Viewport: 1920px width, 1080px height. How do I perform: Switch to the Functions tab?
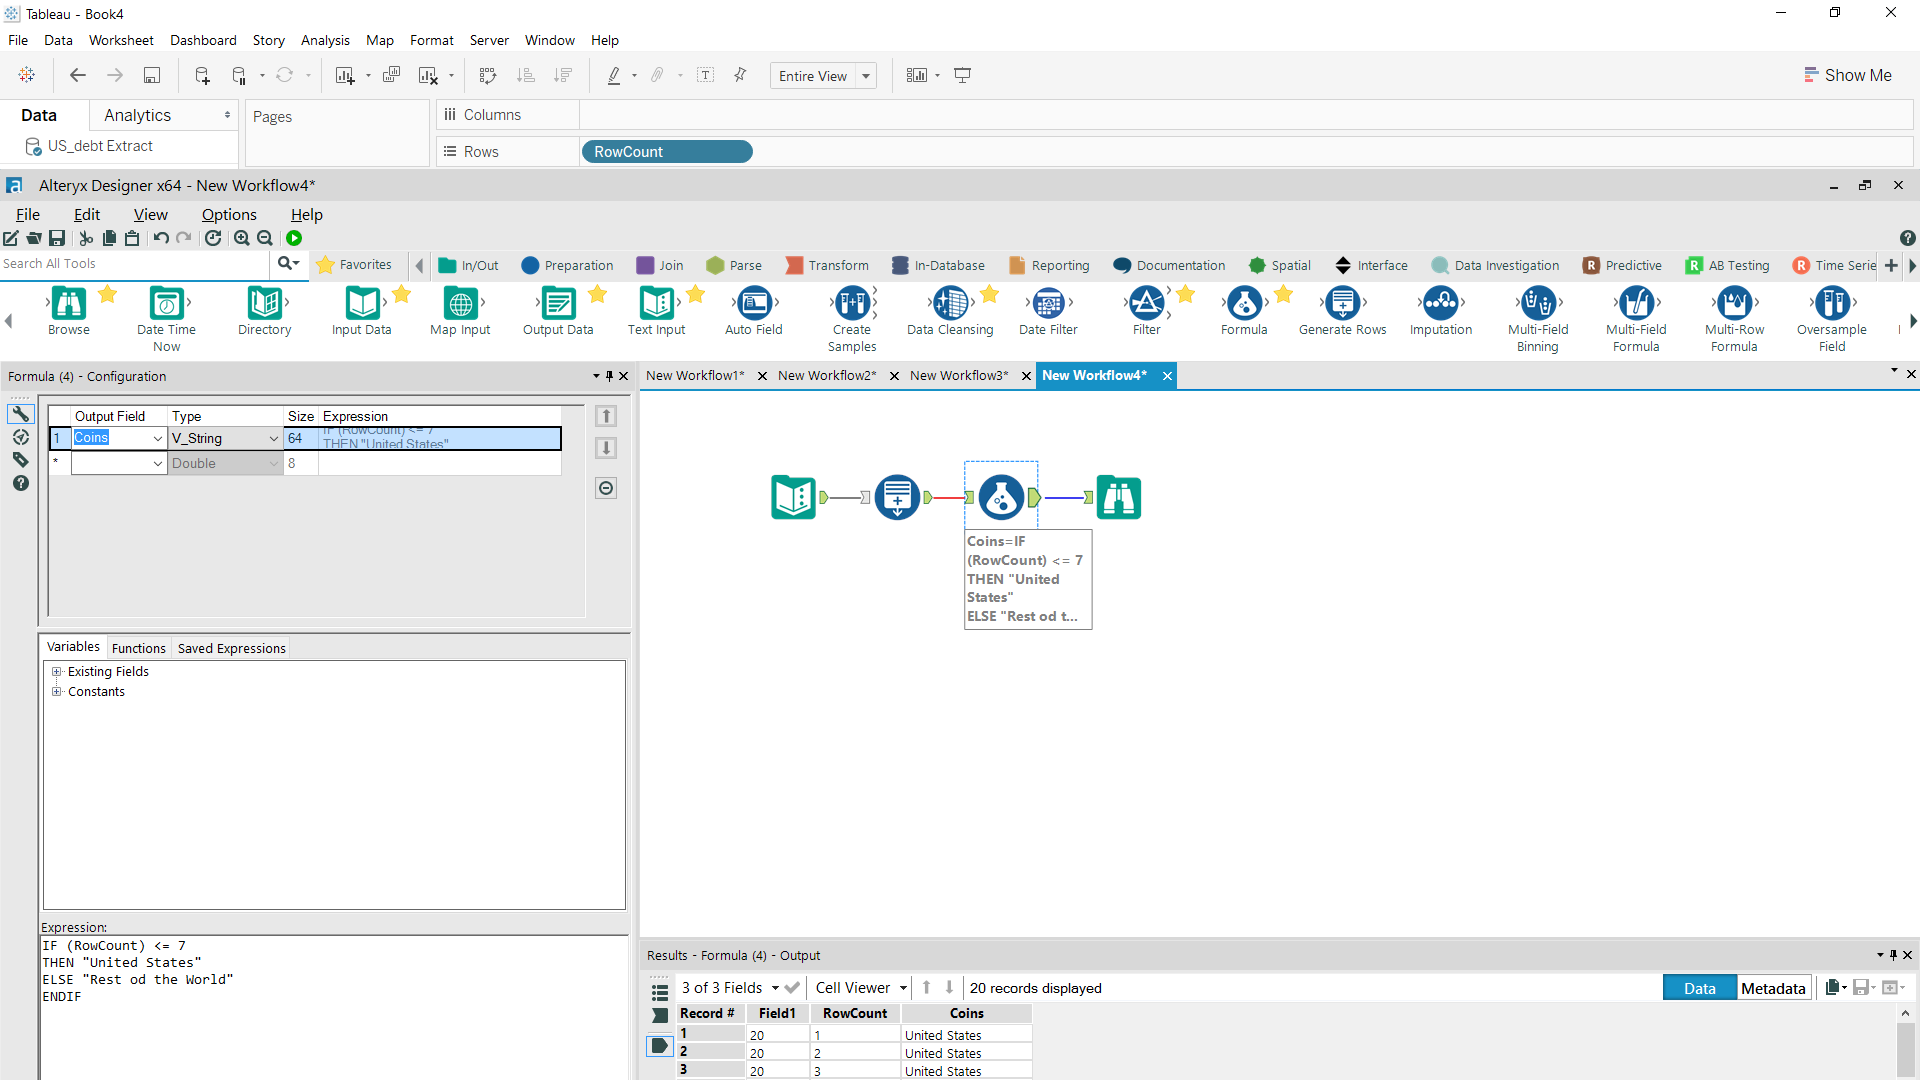click(x=138, y=648)
